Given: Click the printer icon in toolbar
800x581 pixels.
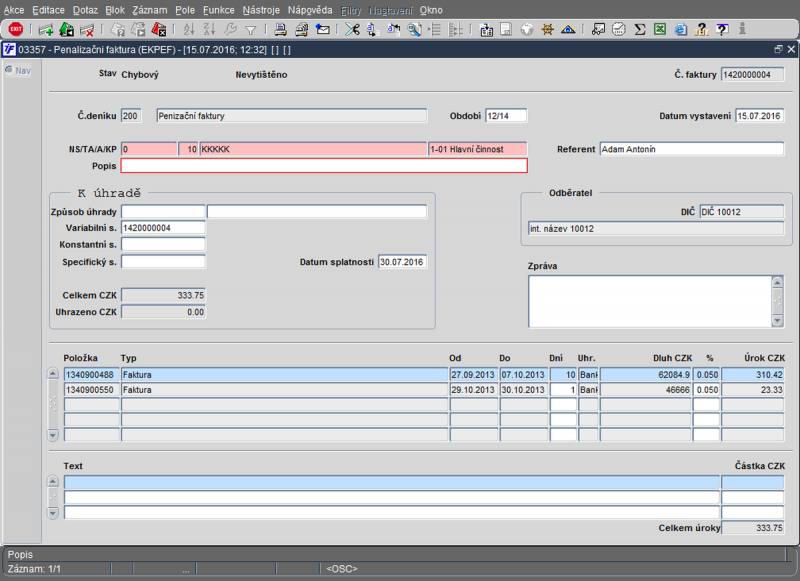Looking at the screenshot, I should [x=281, y=29].
